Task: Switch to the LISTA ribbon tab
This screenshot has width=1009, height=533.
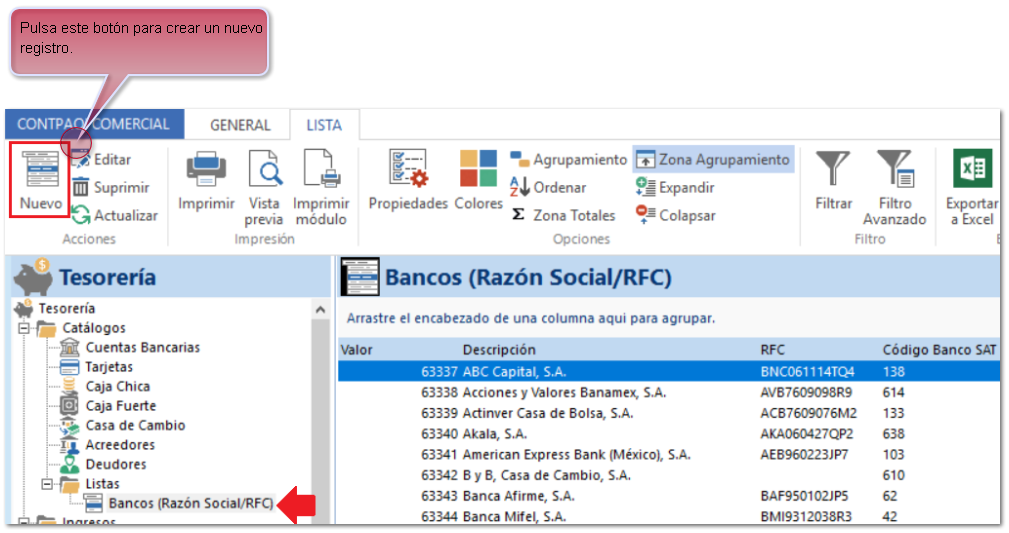Action: tap(324, 125)
